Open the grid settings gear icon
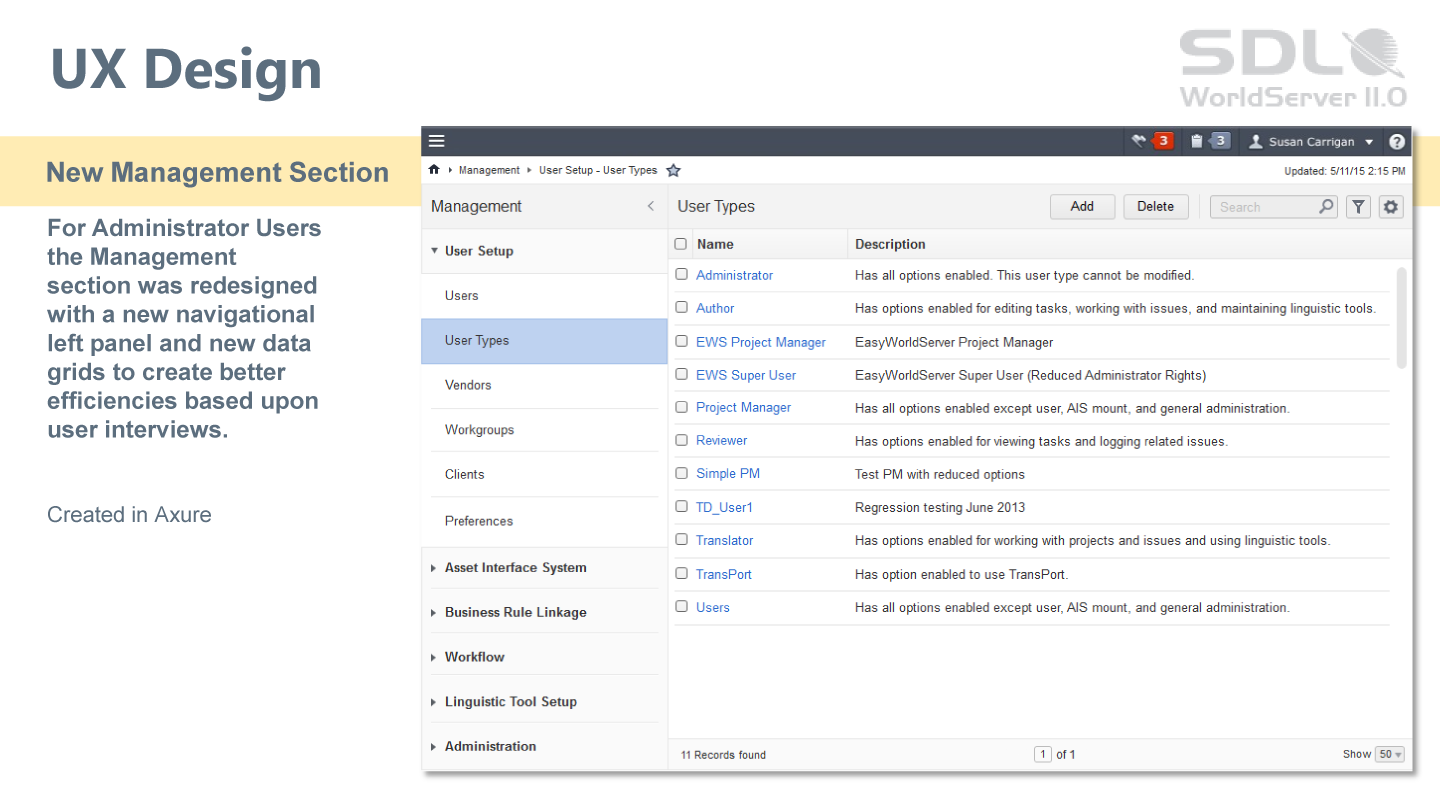 1390,207
